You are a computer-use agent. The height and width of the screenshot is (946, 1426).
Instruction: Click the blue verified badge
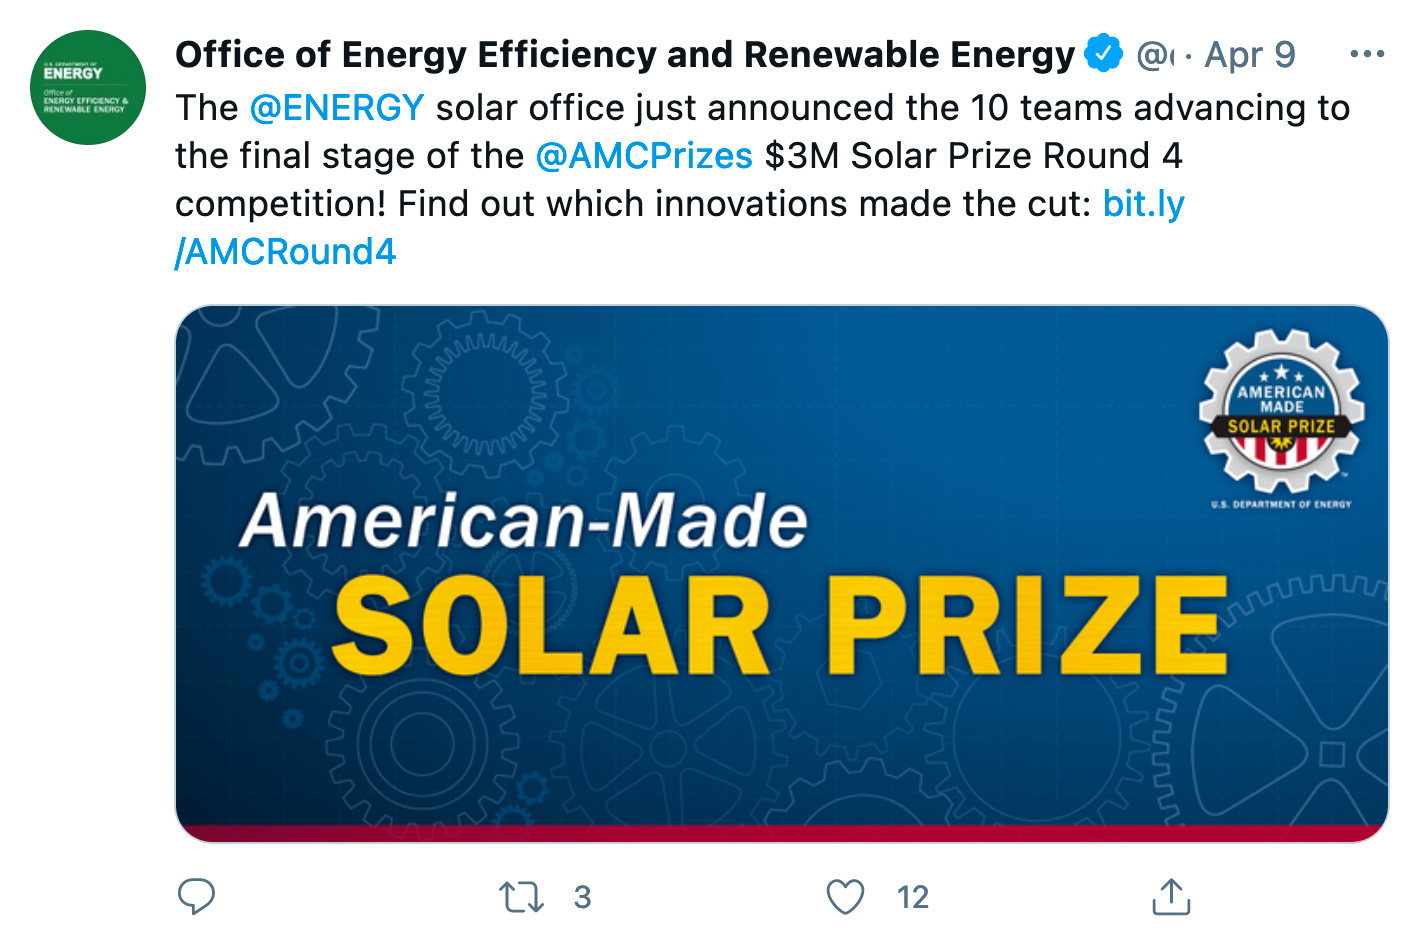coord(1104,54)
